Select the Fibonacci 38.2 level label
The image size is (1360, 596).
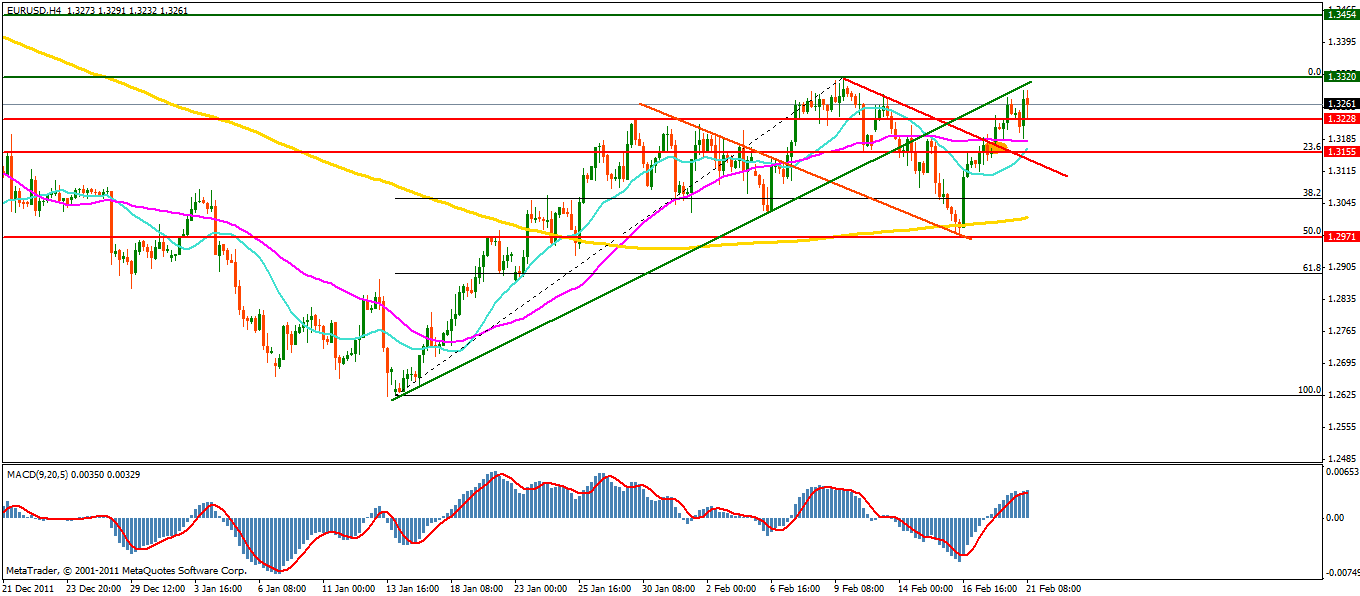tap(1312, 193)
